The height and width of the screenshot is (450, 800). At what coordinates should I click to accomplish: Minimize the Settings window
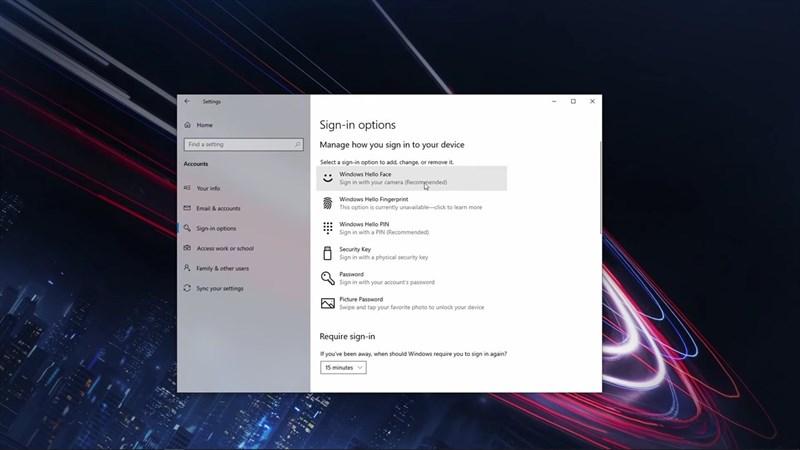click(x=554, y=101)
